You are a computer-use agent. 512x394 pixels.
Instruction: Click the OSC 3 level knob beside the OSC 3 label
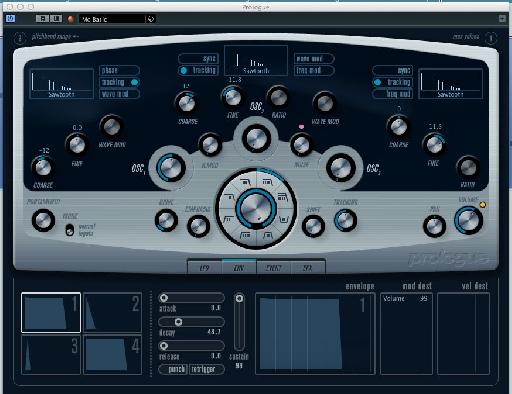coord(341,167)
